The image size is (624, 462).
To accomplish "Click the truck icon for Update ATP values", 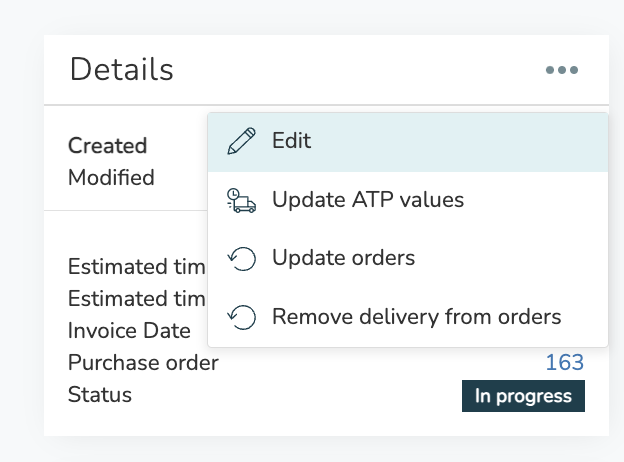I will tap(242, 200).
